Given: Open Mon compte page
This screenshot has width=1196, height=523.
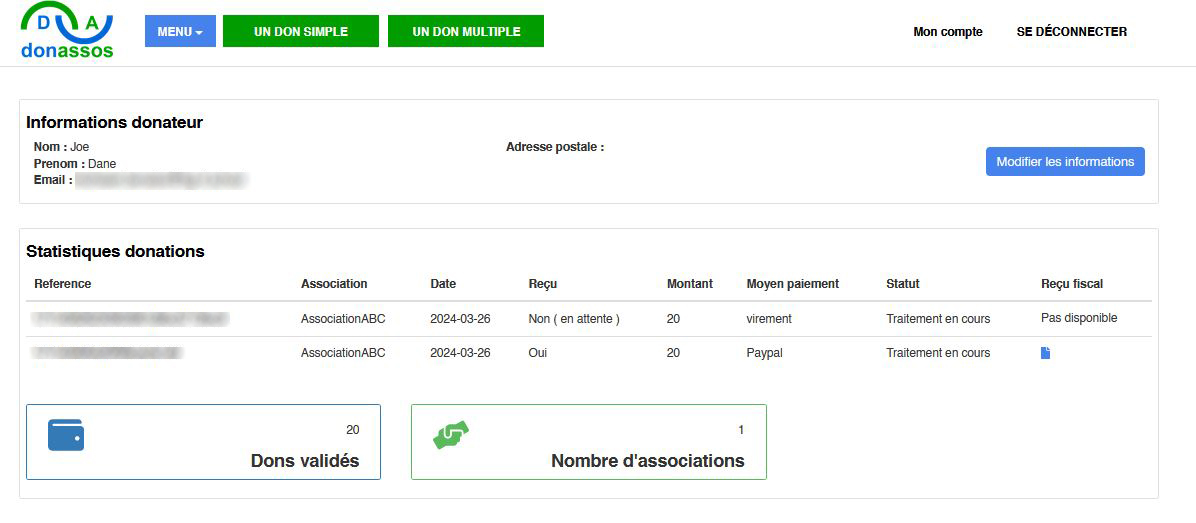Looking at the screenshot, I should click(x=947, y=32).
